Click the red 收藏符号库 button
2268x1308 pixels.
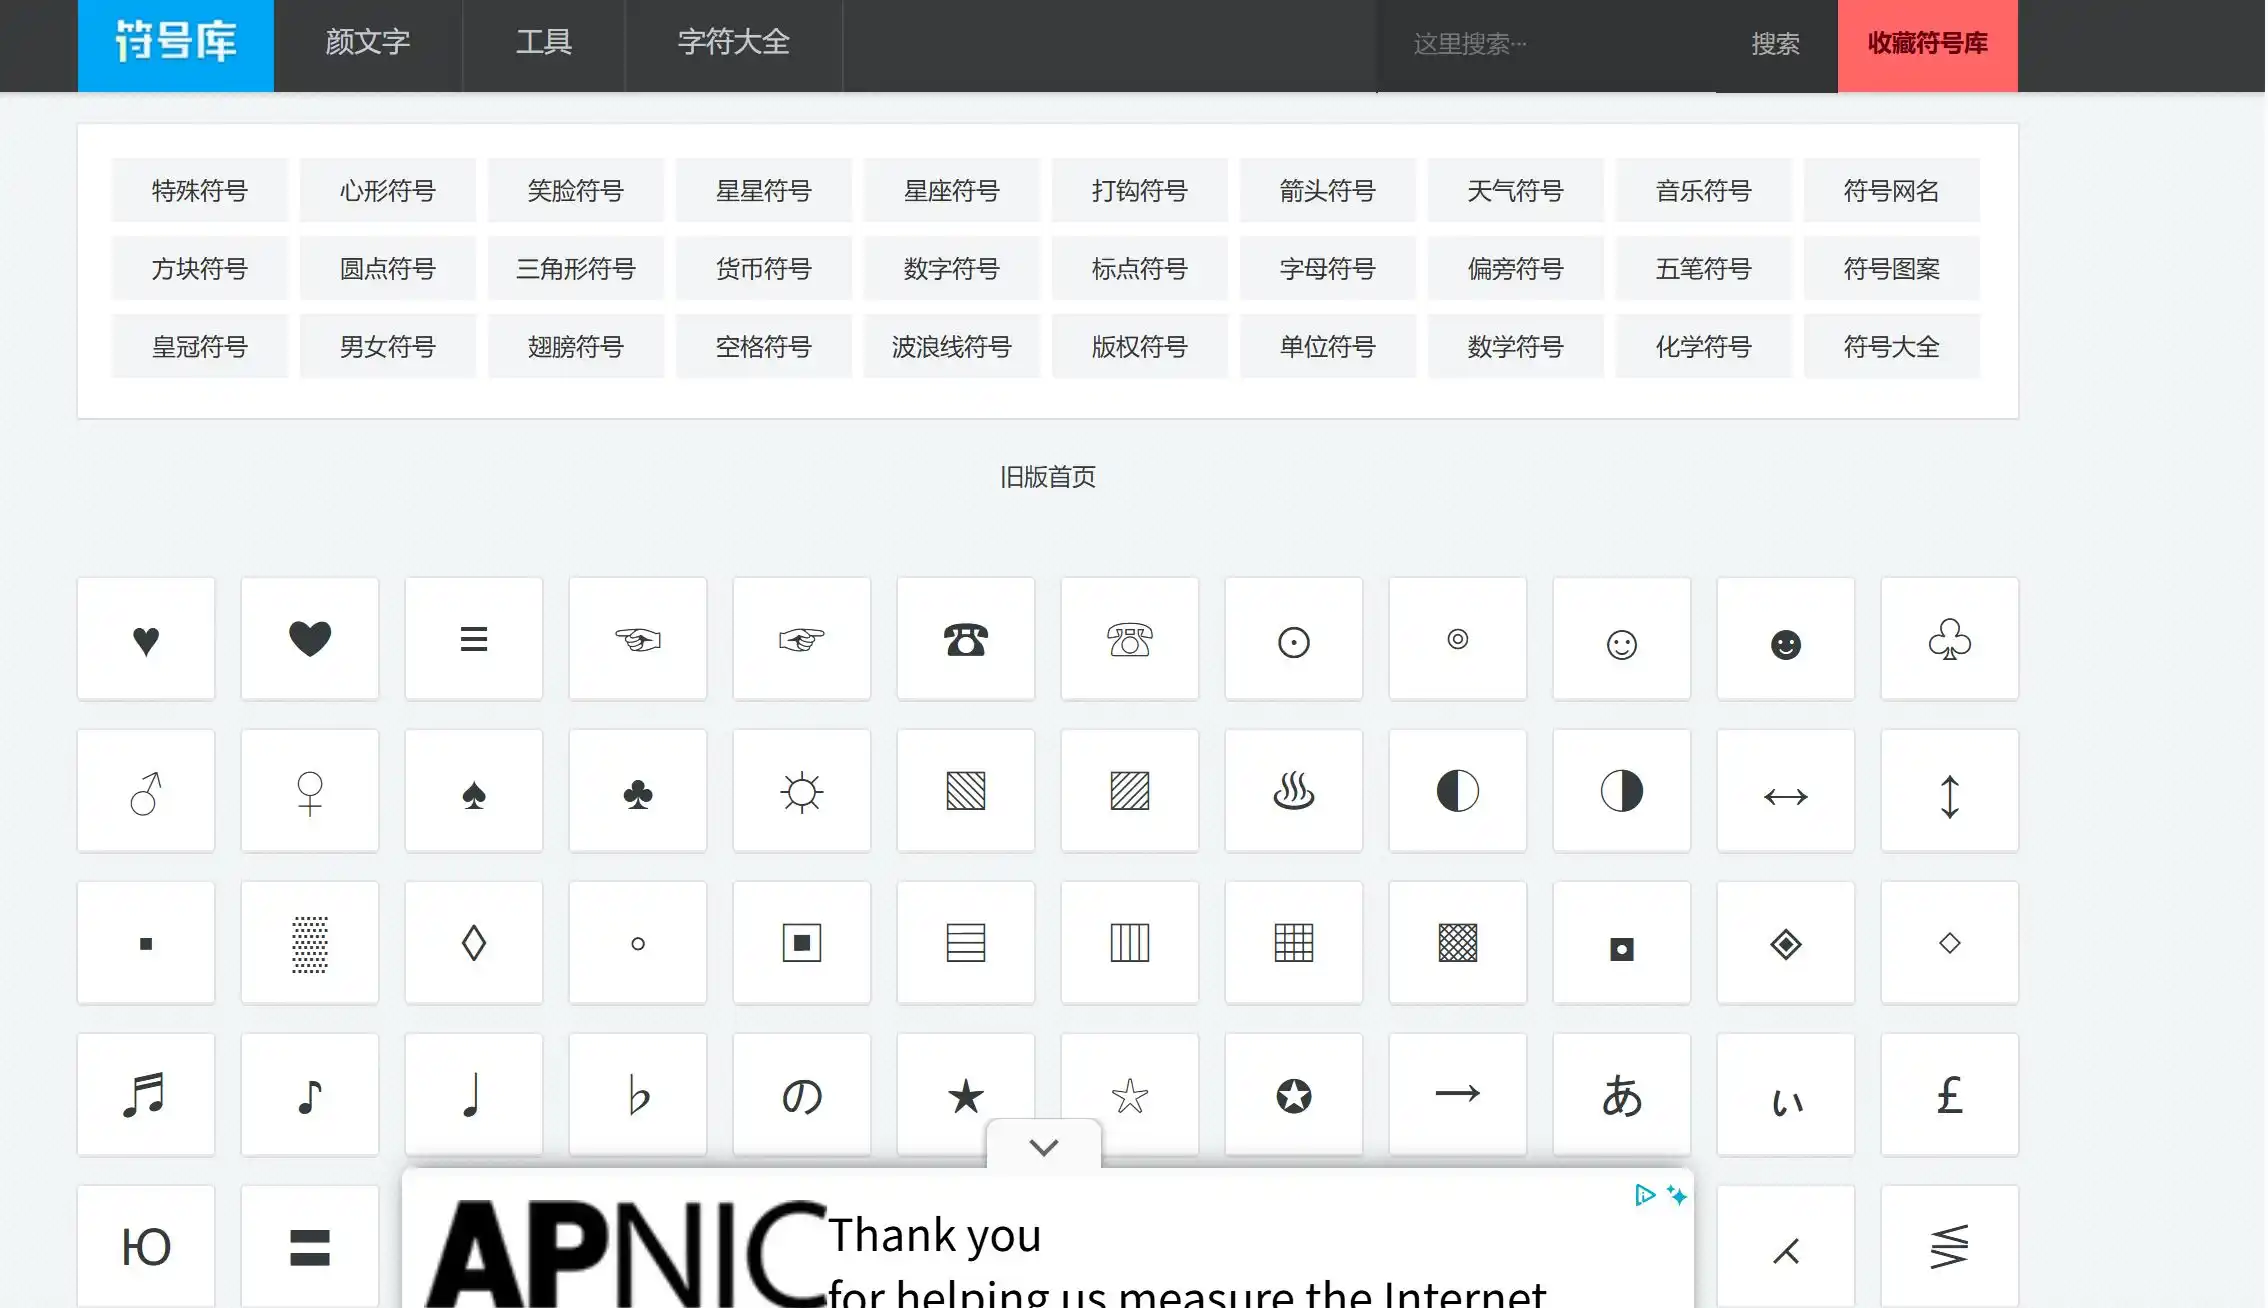1928,44
